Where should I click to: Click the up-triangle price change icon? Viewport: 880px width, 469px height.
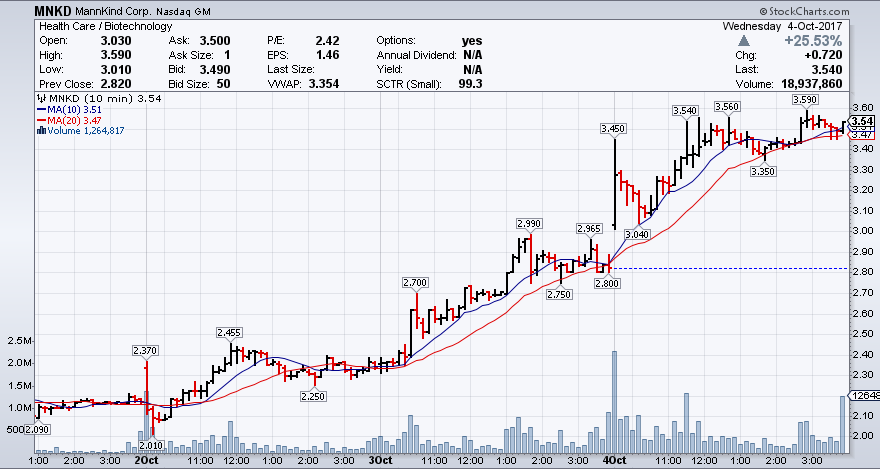coord(743,41)
